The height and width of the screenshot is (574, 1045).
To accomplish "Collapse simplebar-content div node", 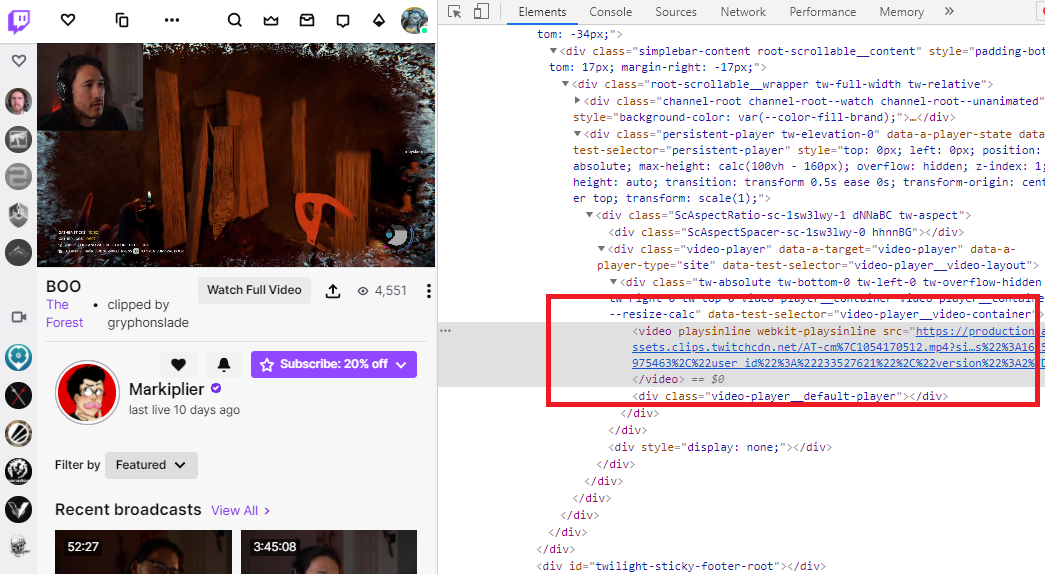I will pos(553,51).
